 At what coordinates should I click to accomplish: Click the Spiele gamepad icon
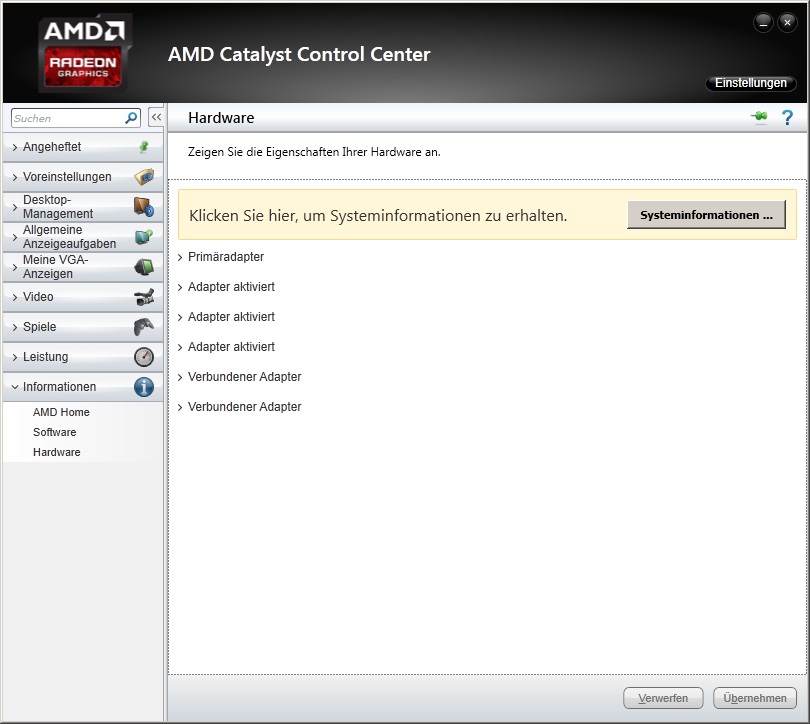click(x=144, y=326)
